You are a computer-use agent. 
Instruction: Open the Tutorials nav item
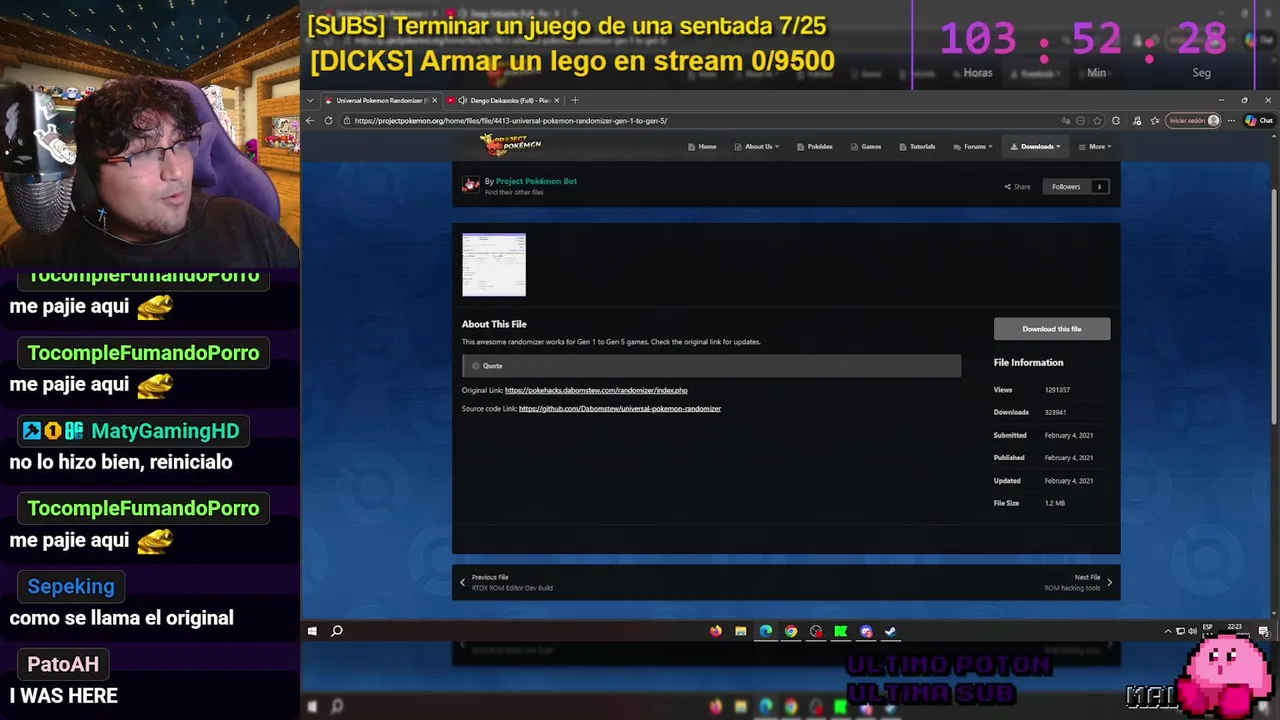[916, 147]
